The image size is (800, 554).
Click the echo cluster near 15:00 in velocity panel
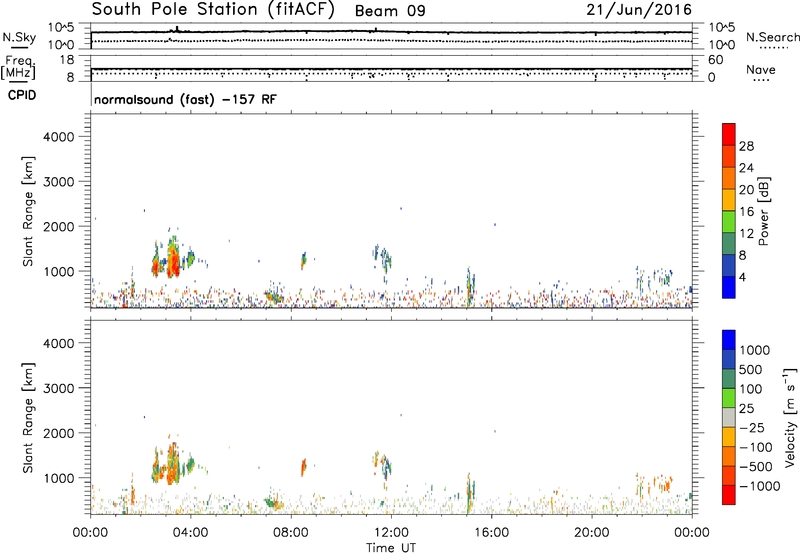470,493
